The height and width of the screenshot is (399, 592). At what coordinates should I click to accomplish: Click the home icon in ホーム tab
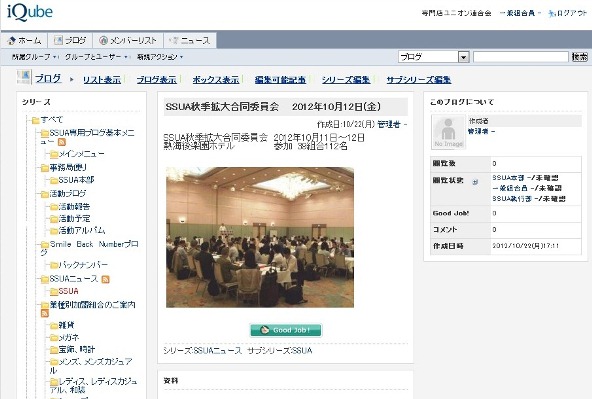[x=11, y=40]
